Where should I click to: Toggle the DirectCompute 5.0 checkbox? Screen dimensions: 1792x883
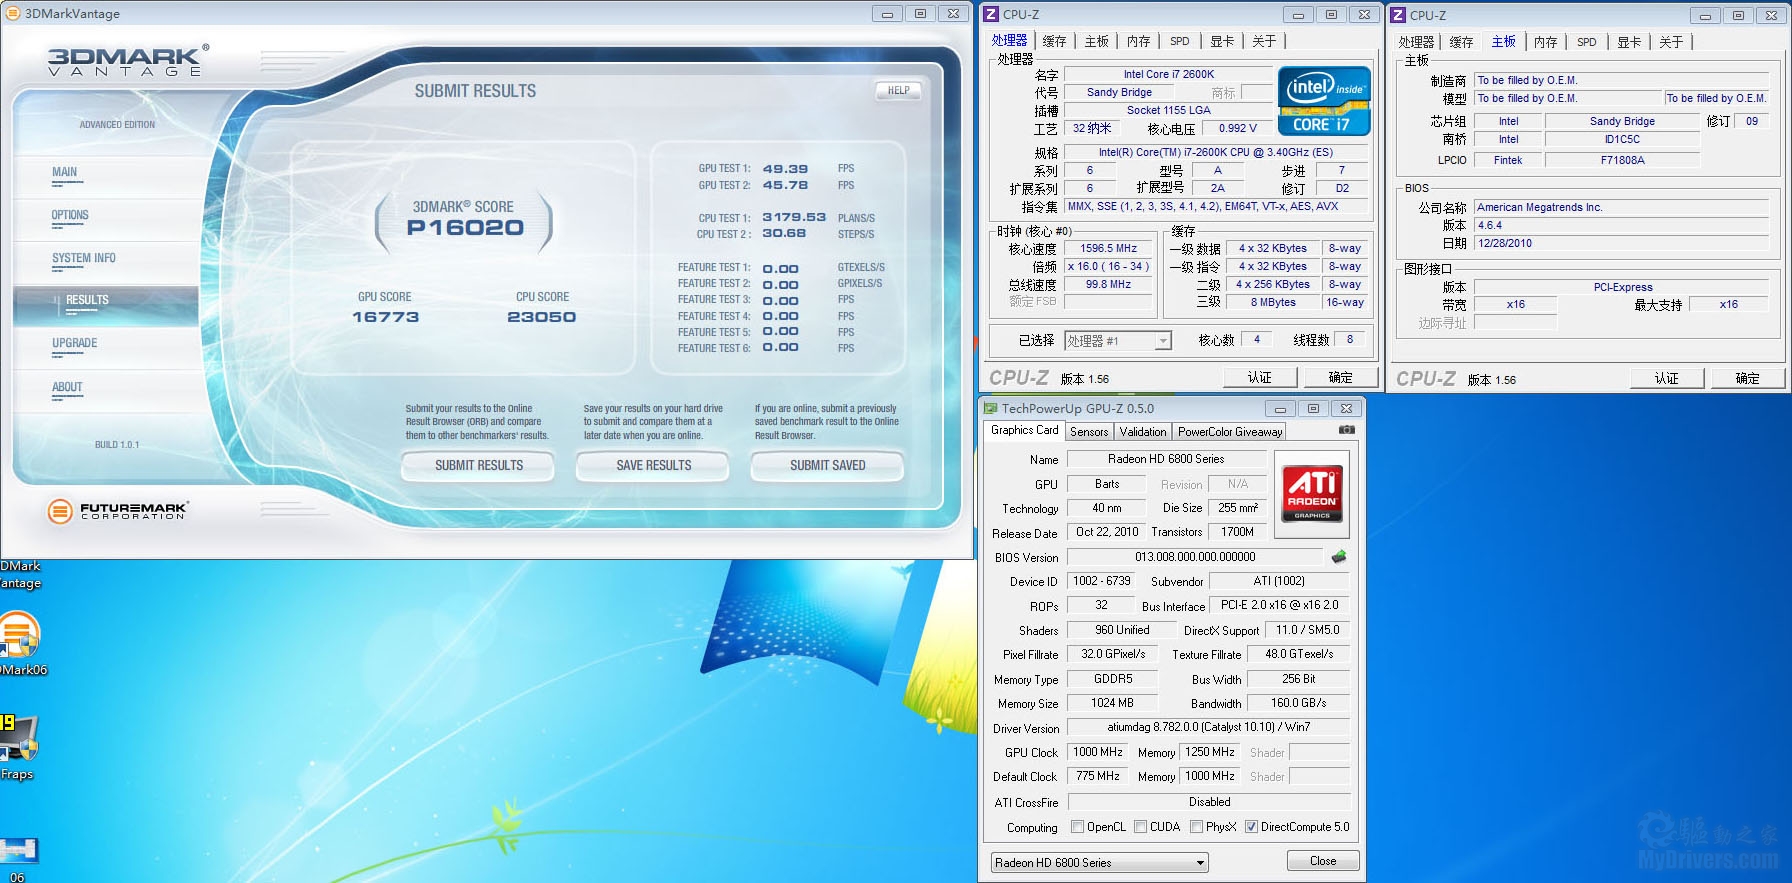pyautogui.click(x=1251, y=827)
